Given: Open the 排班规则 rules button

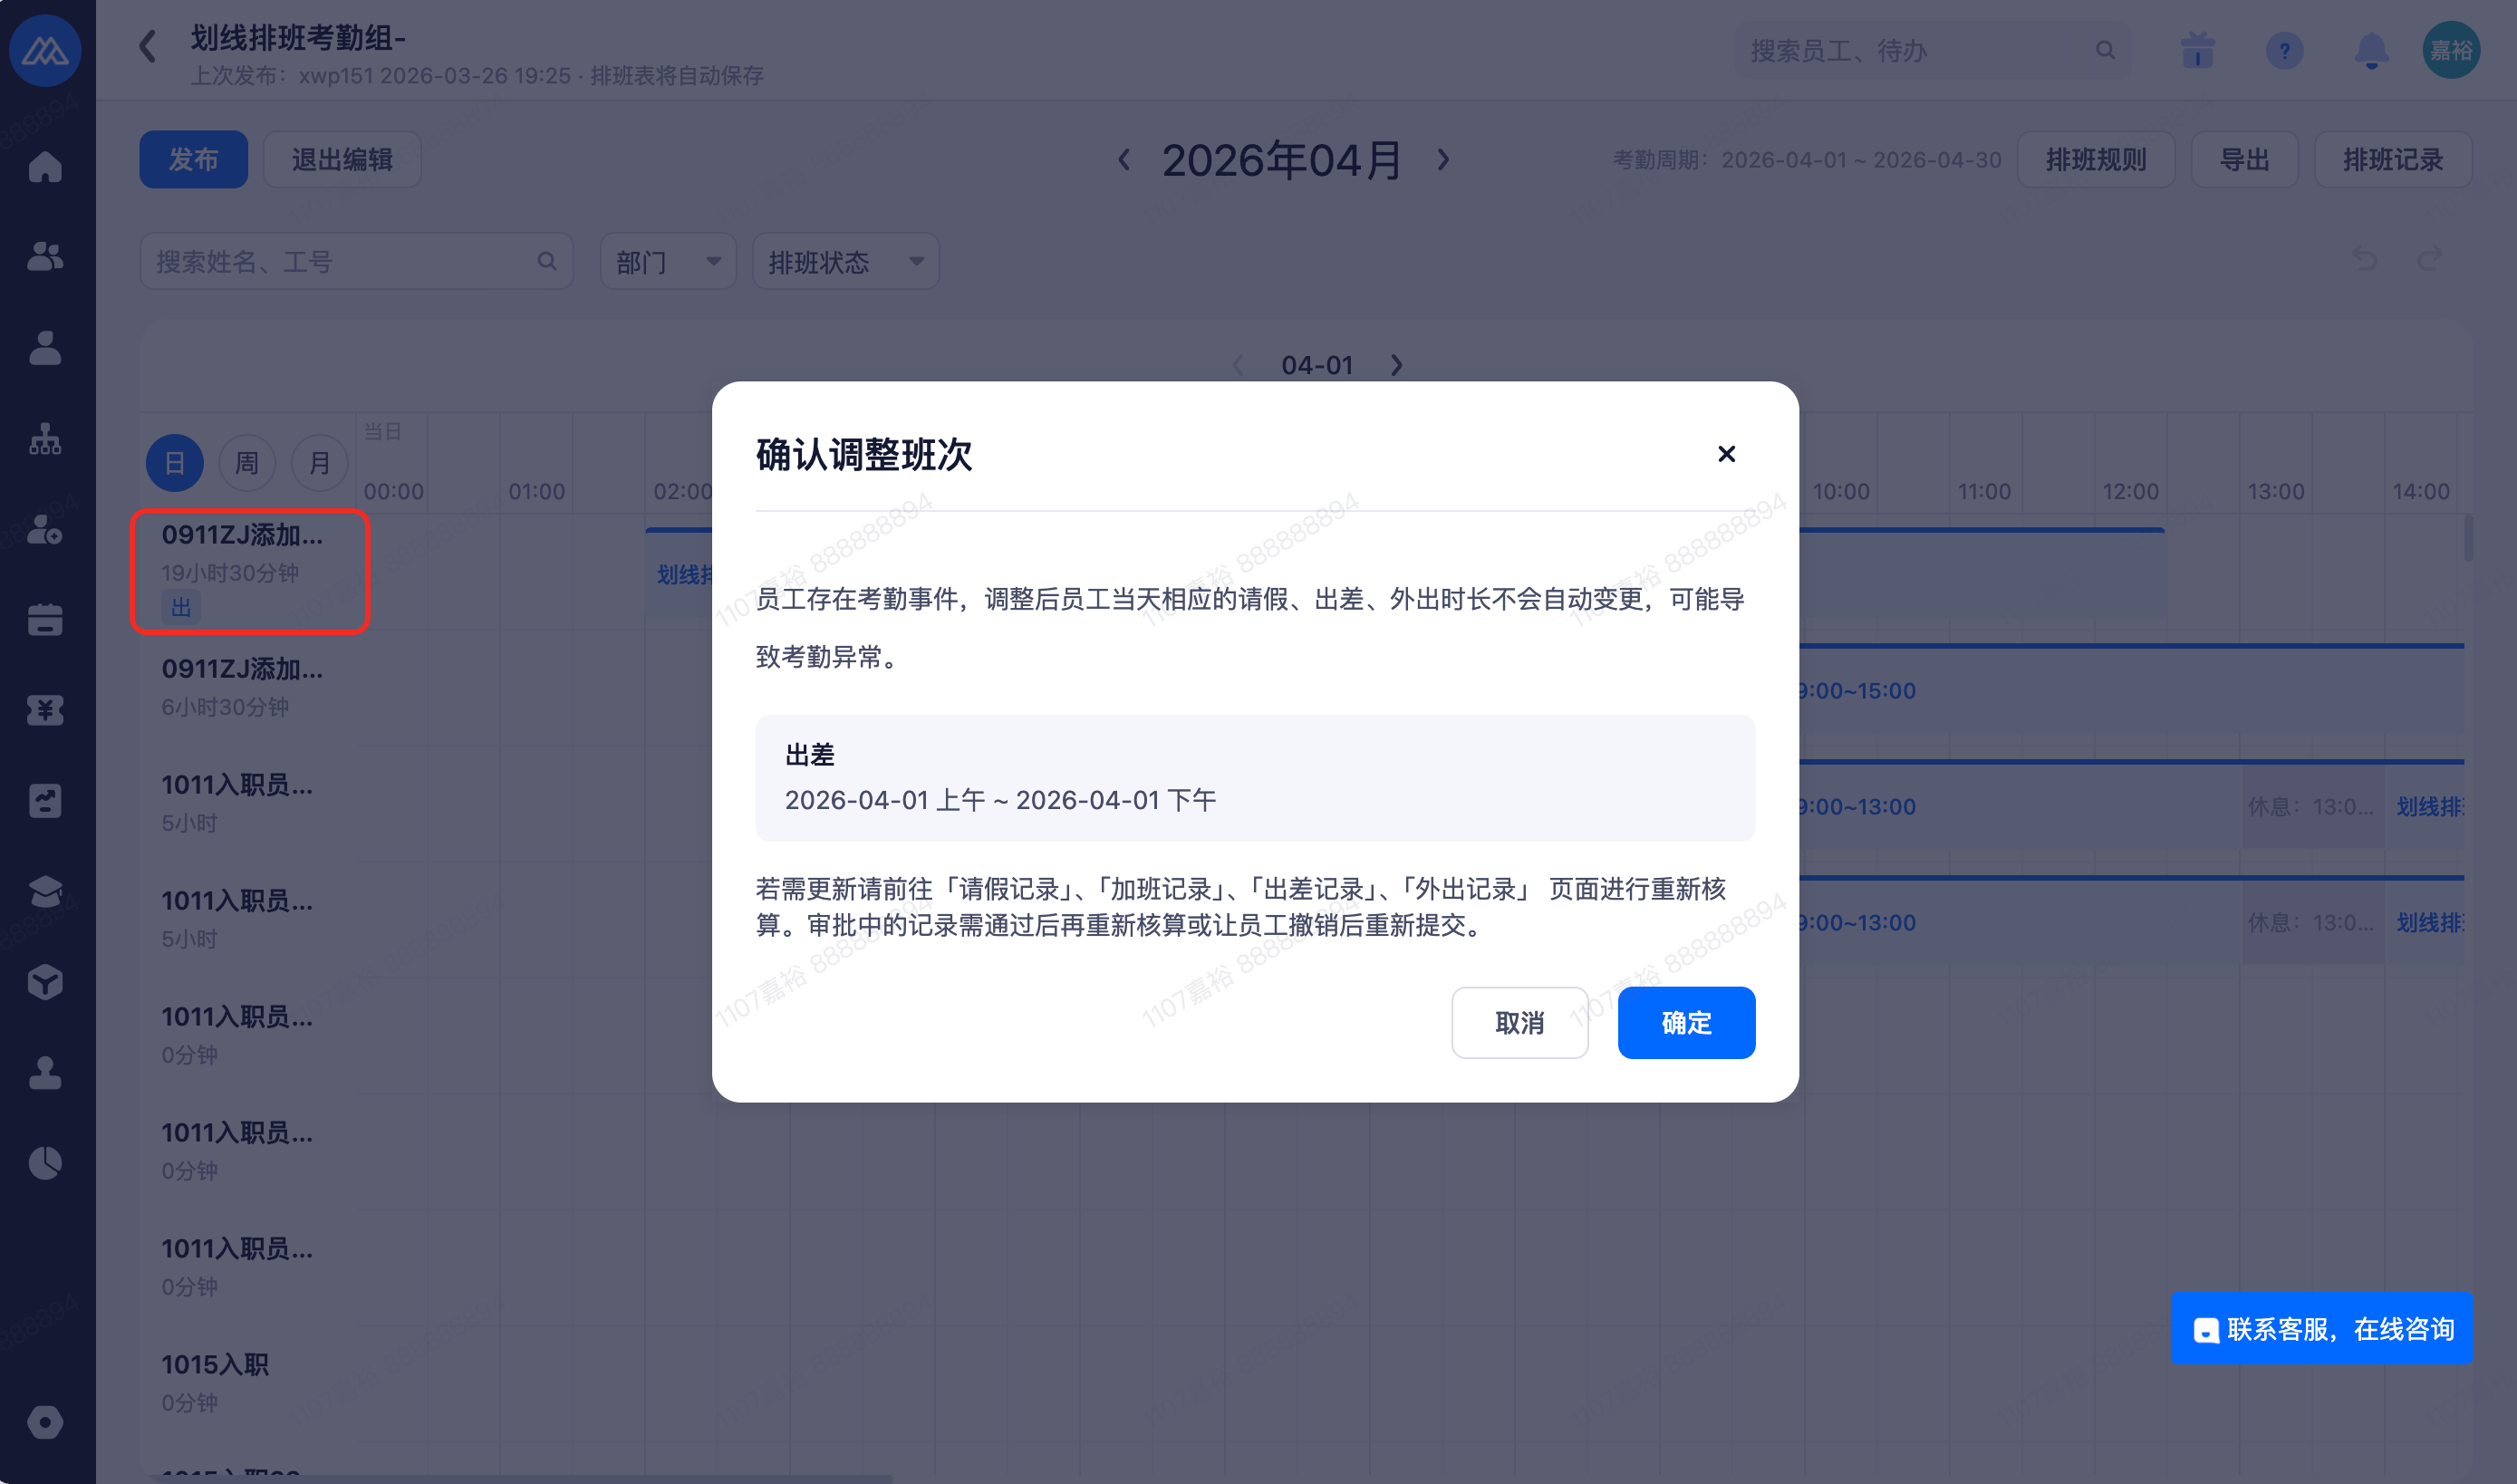Looking at the screenshot, I should (2095, 160).
